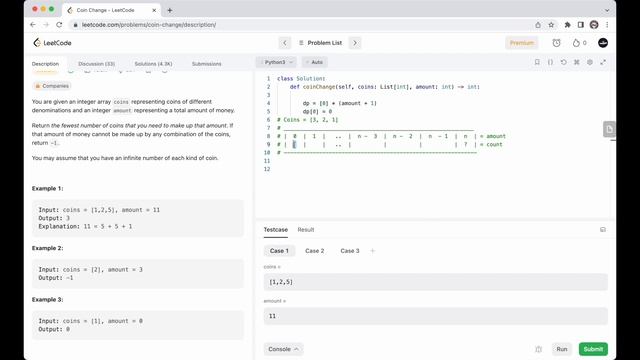Switch to the Testcase tab
Screen dimensions: 640x360
point(276,230)
